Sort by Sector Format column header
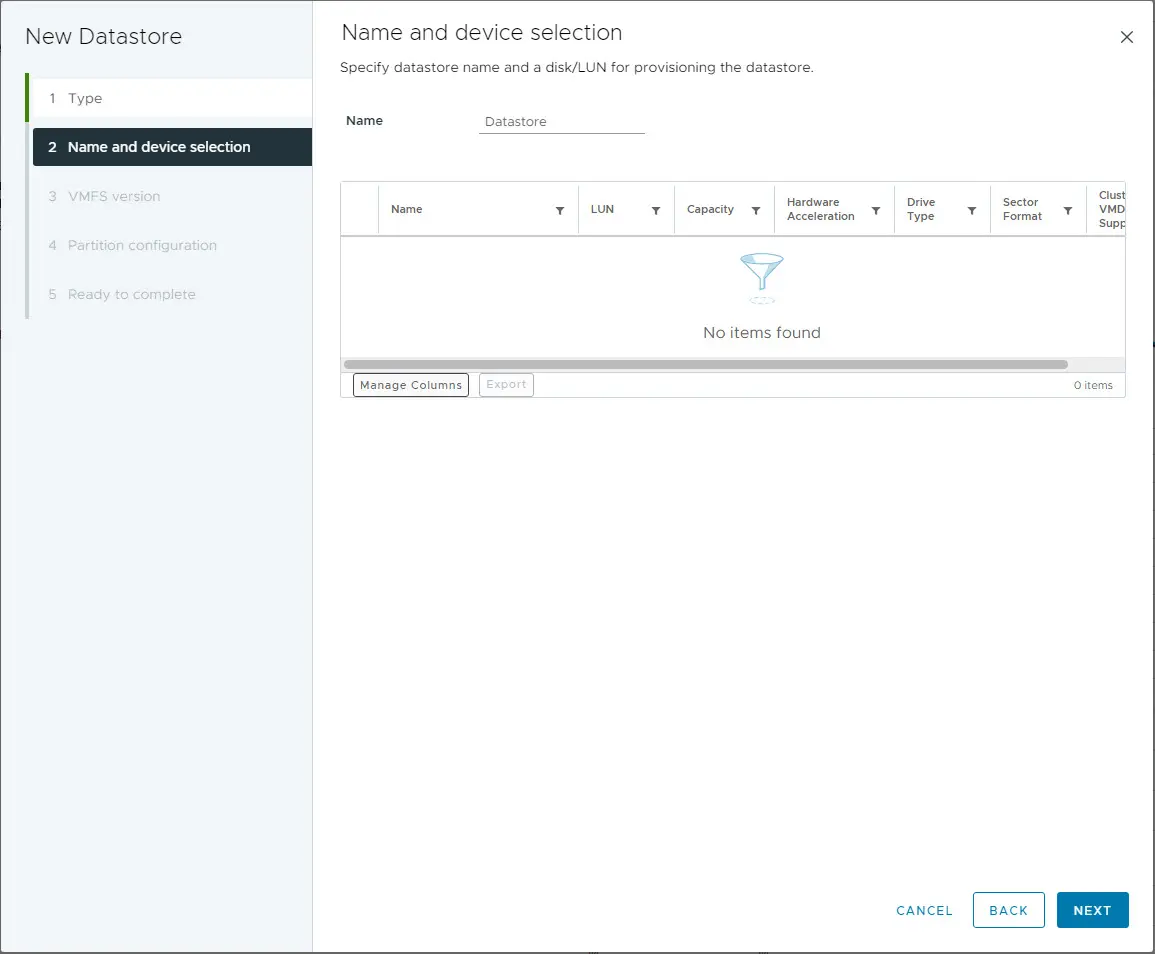The width and height of the screenshot is (1155, 954). [1022, 209]
